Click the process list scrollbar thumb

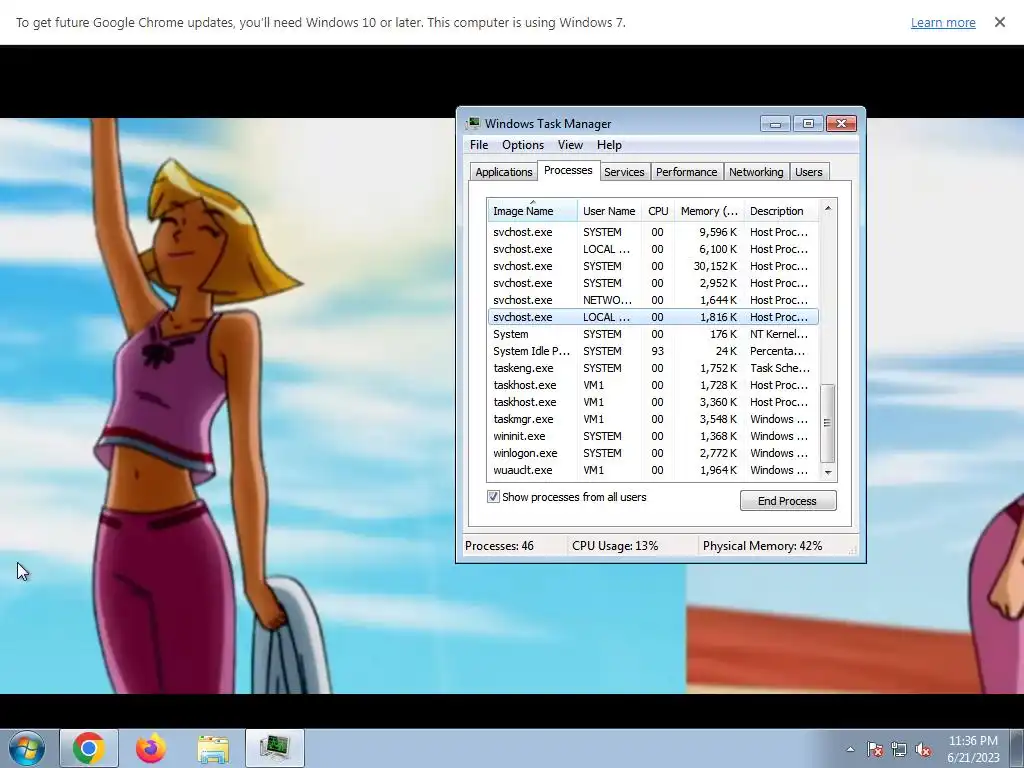click(827, 423)
